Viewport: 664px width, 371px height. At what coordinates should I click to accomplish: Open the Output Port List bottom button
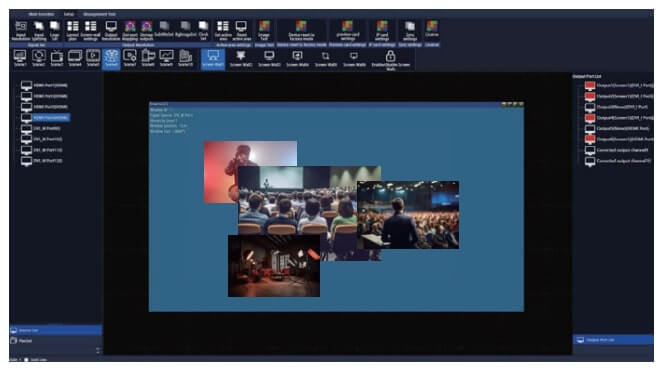613,340
